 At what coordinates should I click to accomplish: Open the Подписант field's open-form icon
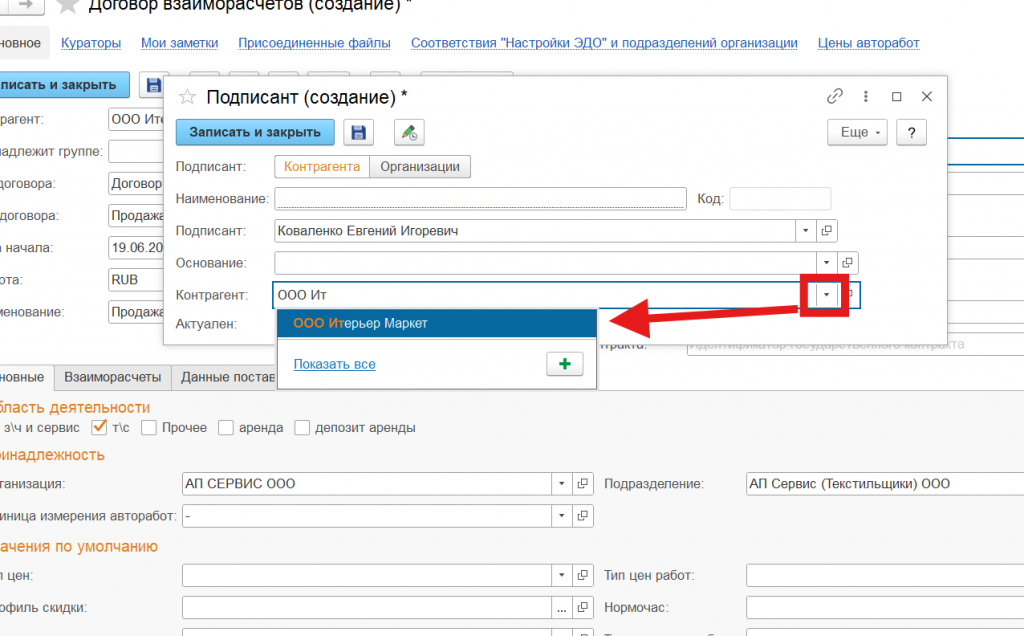827,231
